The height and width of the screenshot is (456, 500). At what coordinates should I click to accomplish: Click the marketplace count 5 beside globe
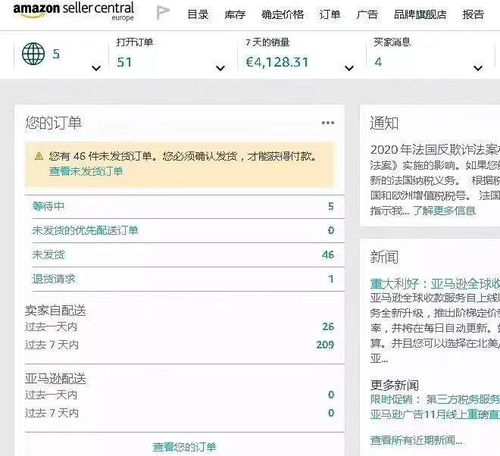click(56, 54)
